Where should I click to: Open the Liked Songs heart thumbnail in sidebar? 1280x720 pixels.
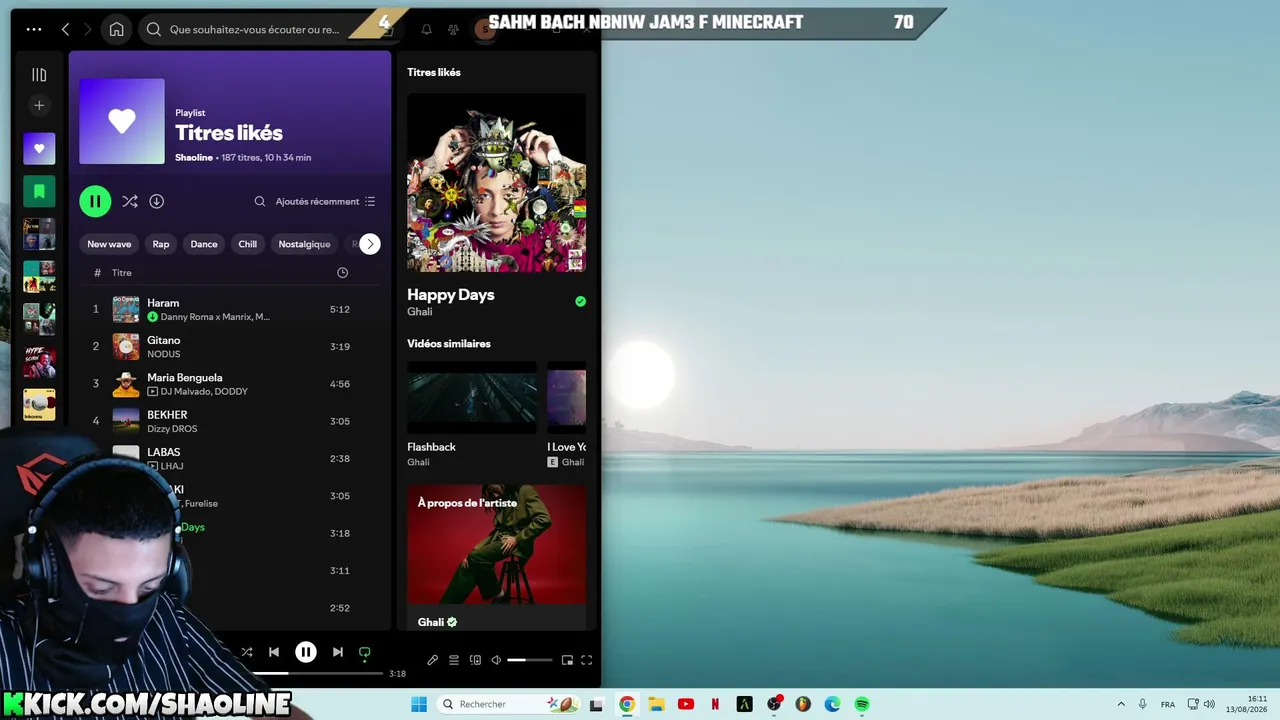39,148
